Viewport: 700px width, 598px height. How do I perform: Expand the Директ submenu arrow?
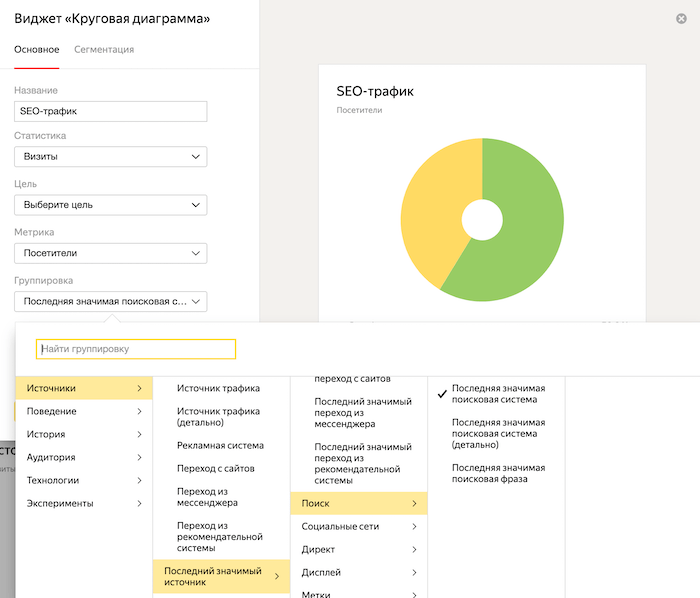click(x=414, y=549)
